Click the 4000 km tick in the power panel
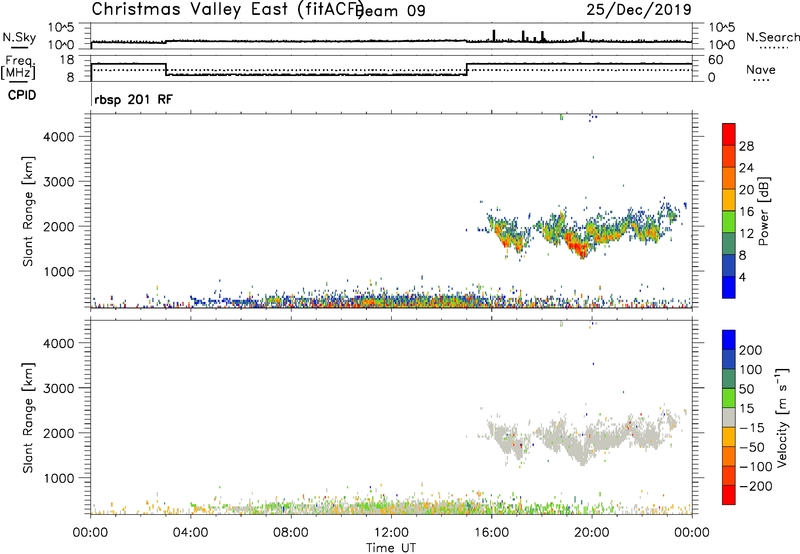The image size is (800, 554). [59, 137]
